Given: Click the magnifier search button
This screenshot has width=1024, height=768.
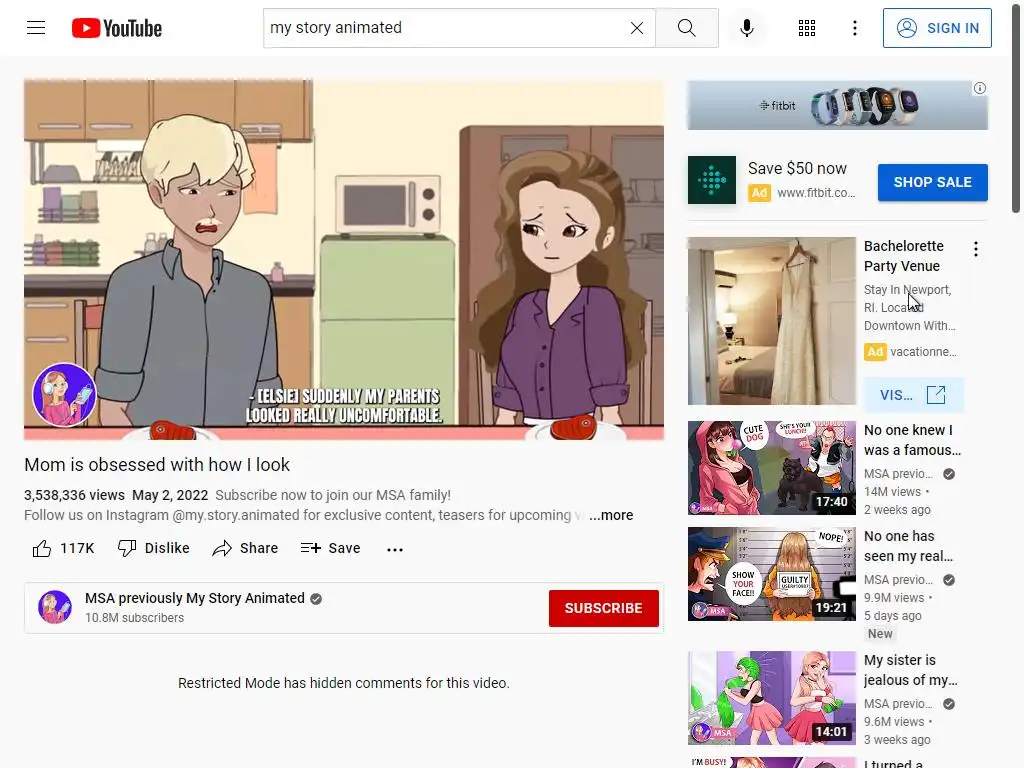Looking at the screenshot, I should click(686, 28).
